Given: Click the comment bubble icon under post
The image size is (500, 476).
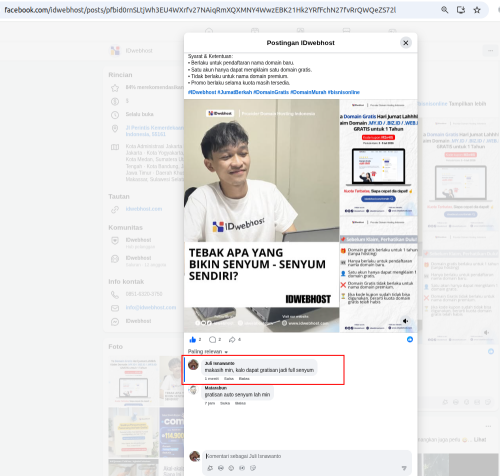Looking at the screenshot, I should [212, 340].
